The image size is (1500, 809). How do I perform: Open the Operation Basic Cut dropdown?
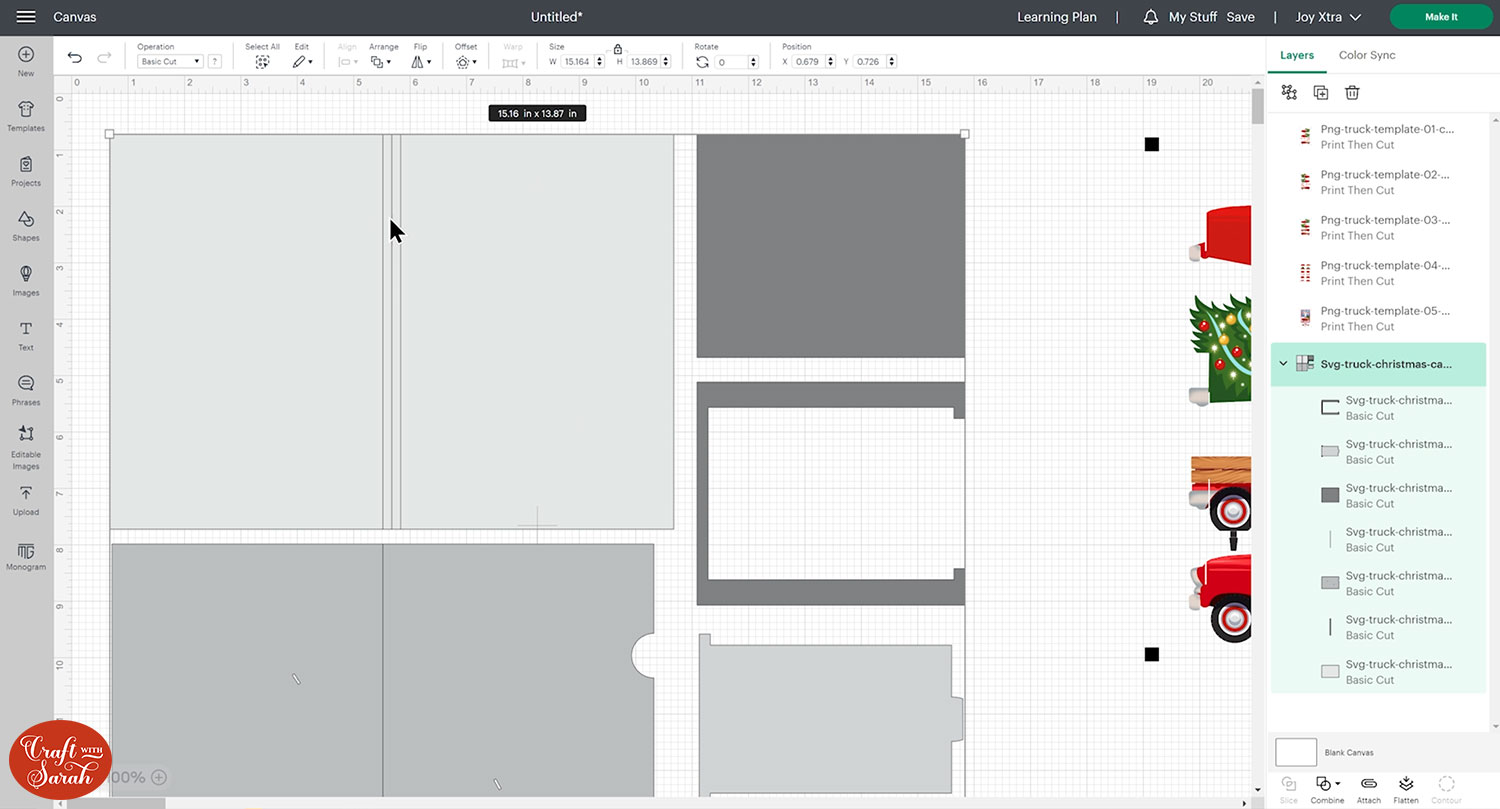tap(170, 62)
